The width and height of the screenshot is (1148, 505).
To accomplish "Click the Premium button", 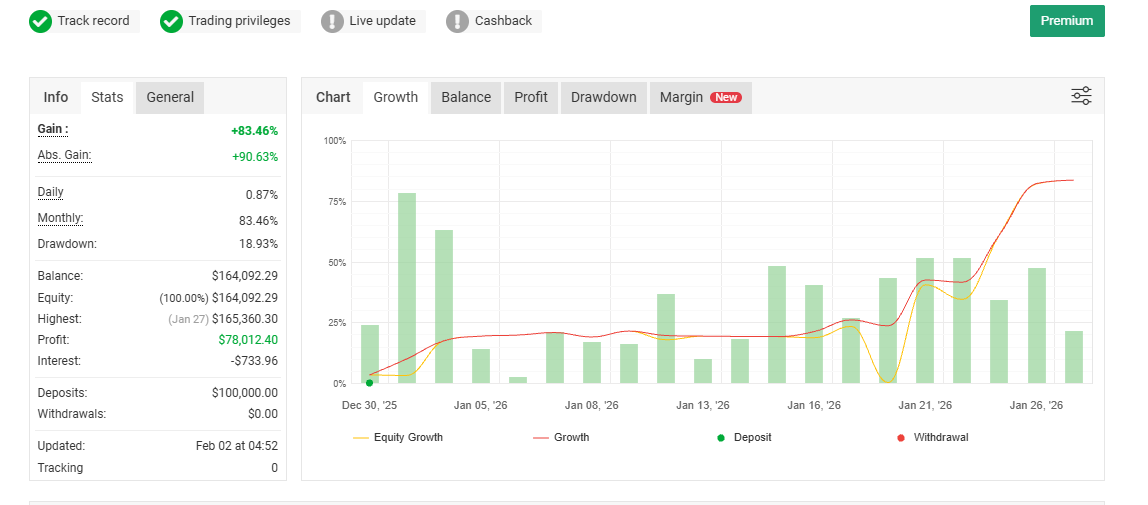I will (1066, 21).
